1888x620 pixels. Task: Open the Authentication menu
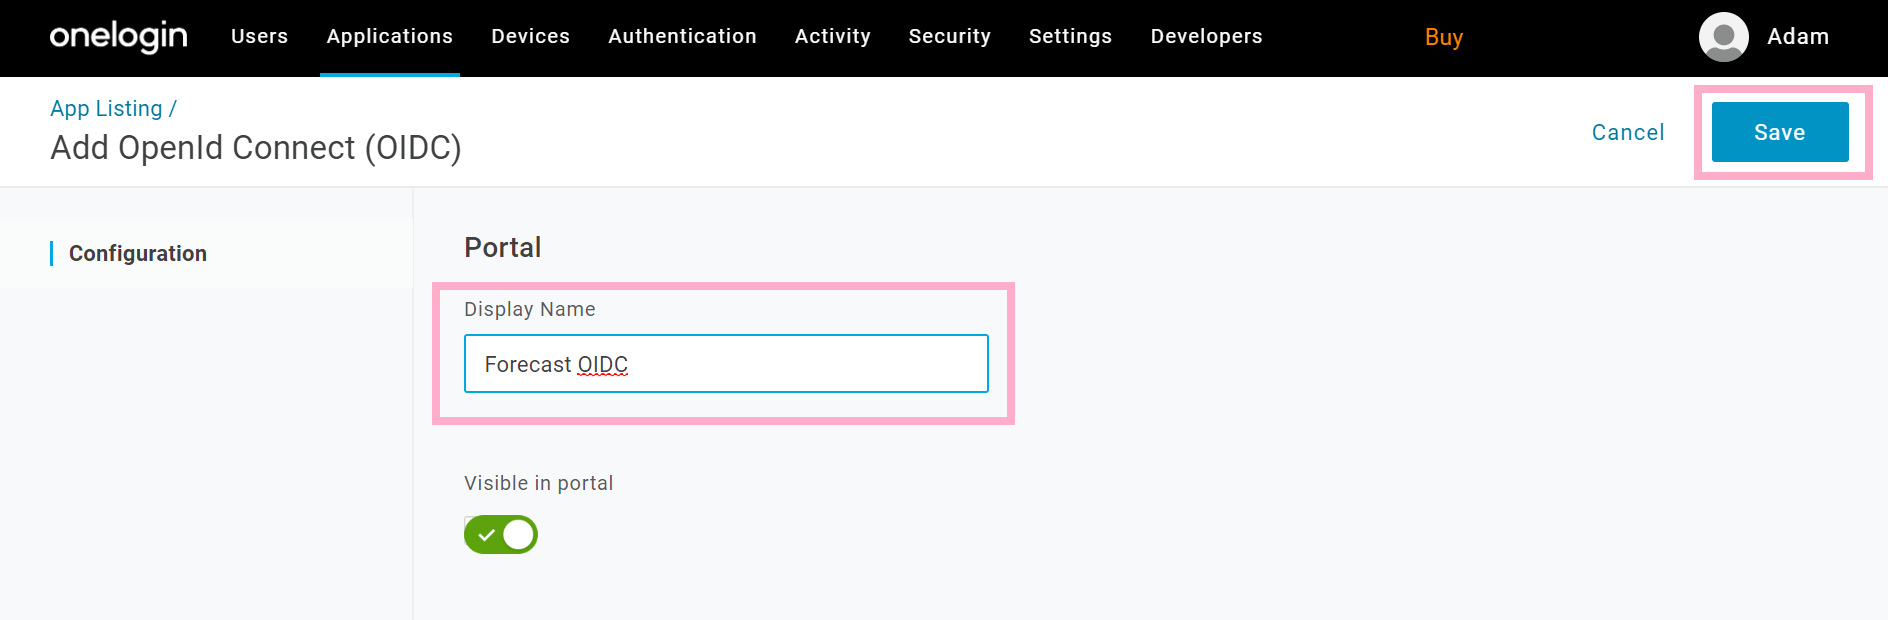click(x=683, y=36)
